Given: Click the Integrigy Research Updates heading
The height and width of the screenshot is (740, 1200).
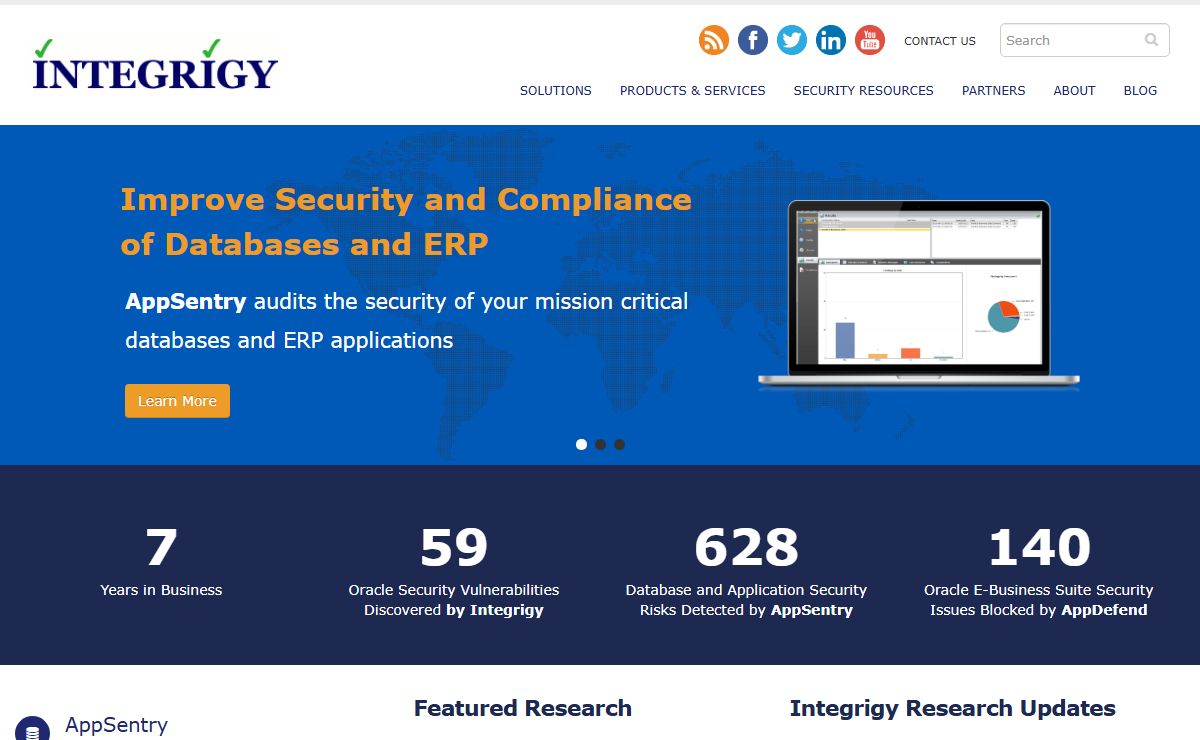Looking at the screenshot, I should point(953,708).
